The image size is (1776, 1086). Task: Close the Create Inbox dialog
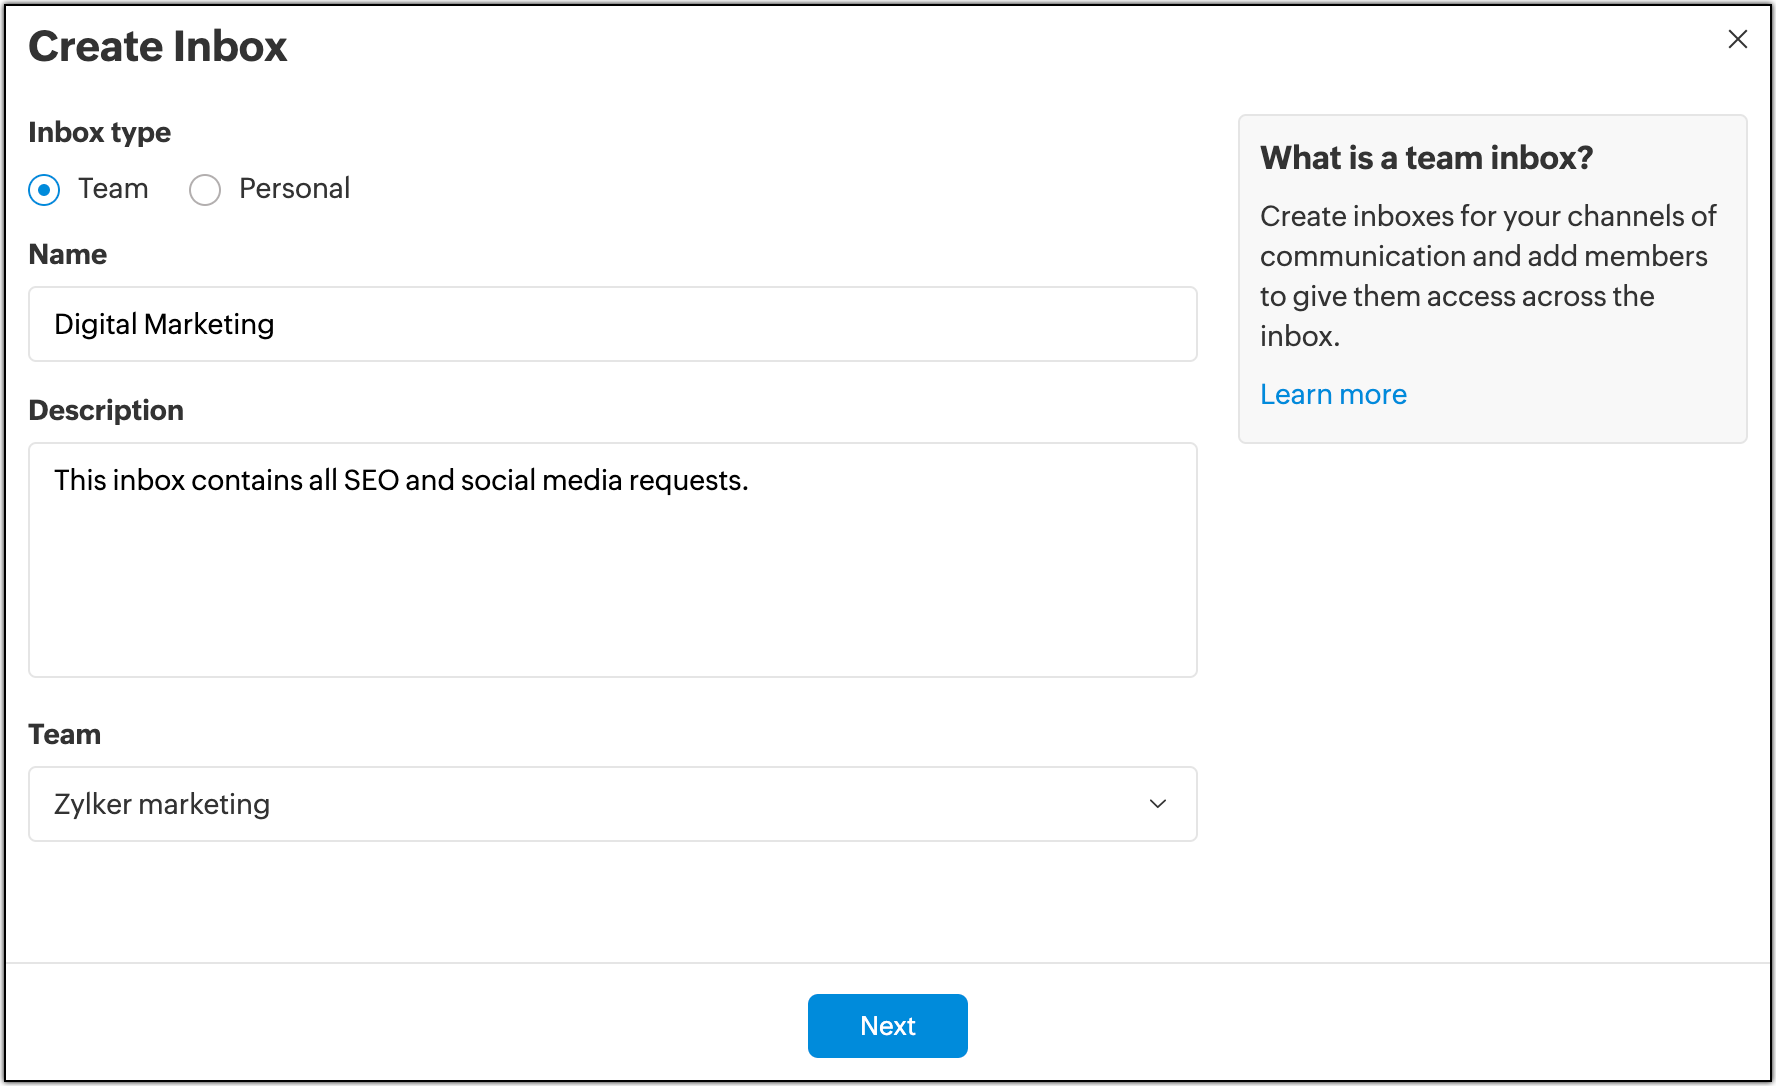pyautogui.click(x=1737, y=39)
